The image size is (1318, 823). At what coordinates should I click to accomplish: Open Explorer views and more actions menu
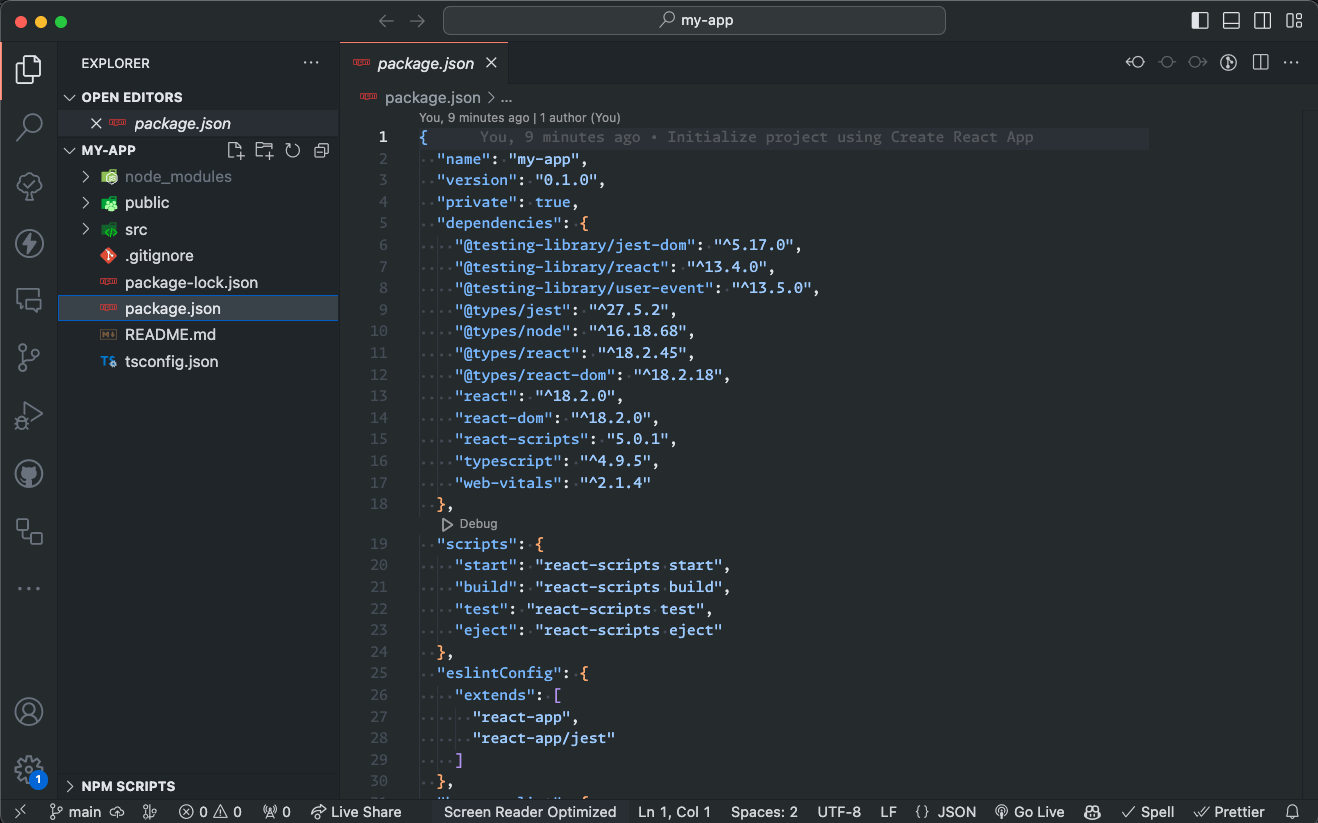(312, 63)
